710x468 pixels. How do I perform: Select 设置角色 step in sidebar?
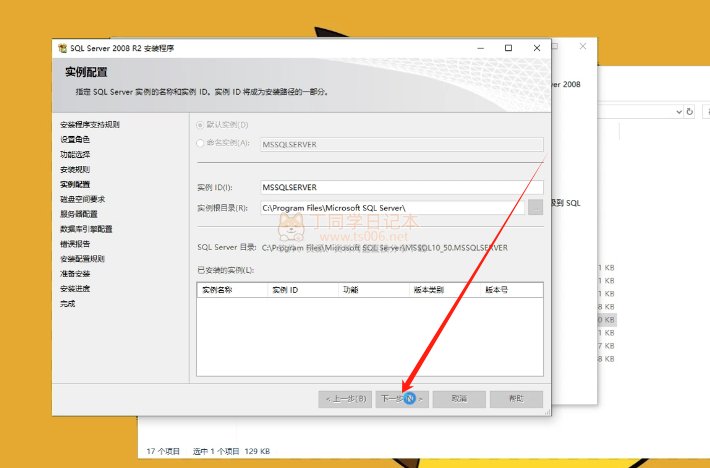(x=75, y=139)
